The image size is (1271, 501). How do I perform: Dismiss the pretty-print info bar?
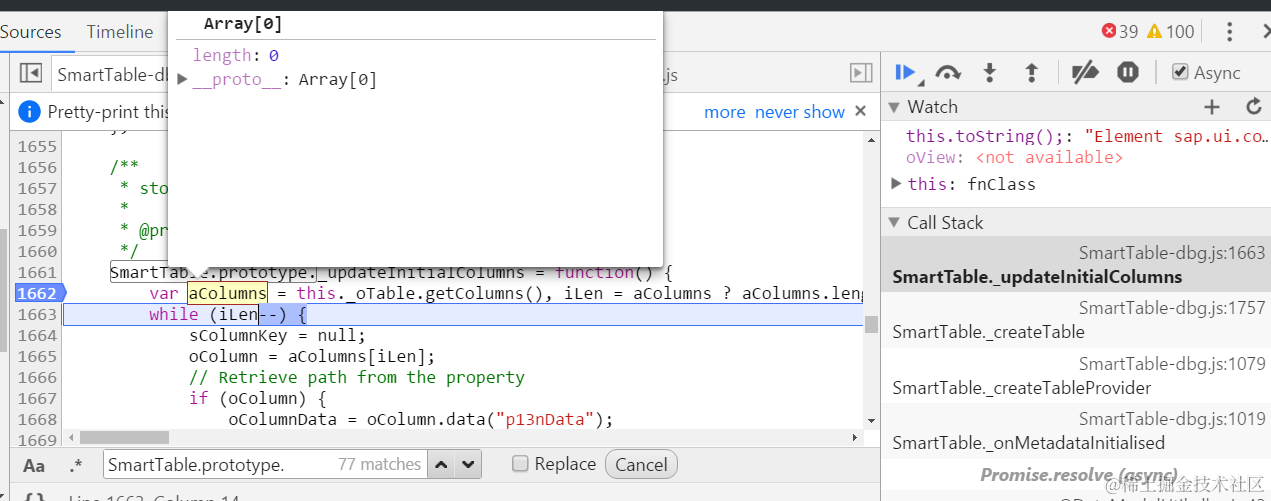[x=861, y=111]
